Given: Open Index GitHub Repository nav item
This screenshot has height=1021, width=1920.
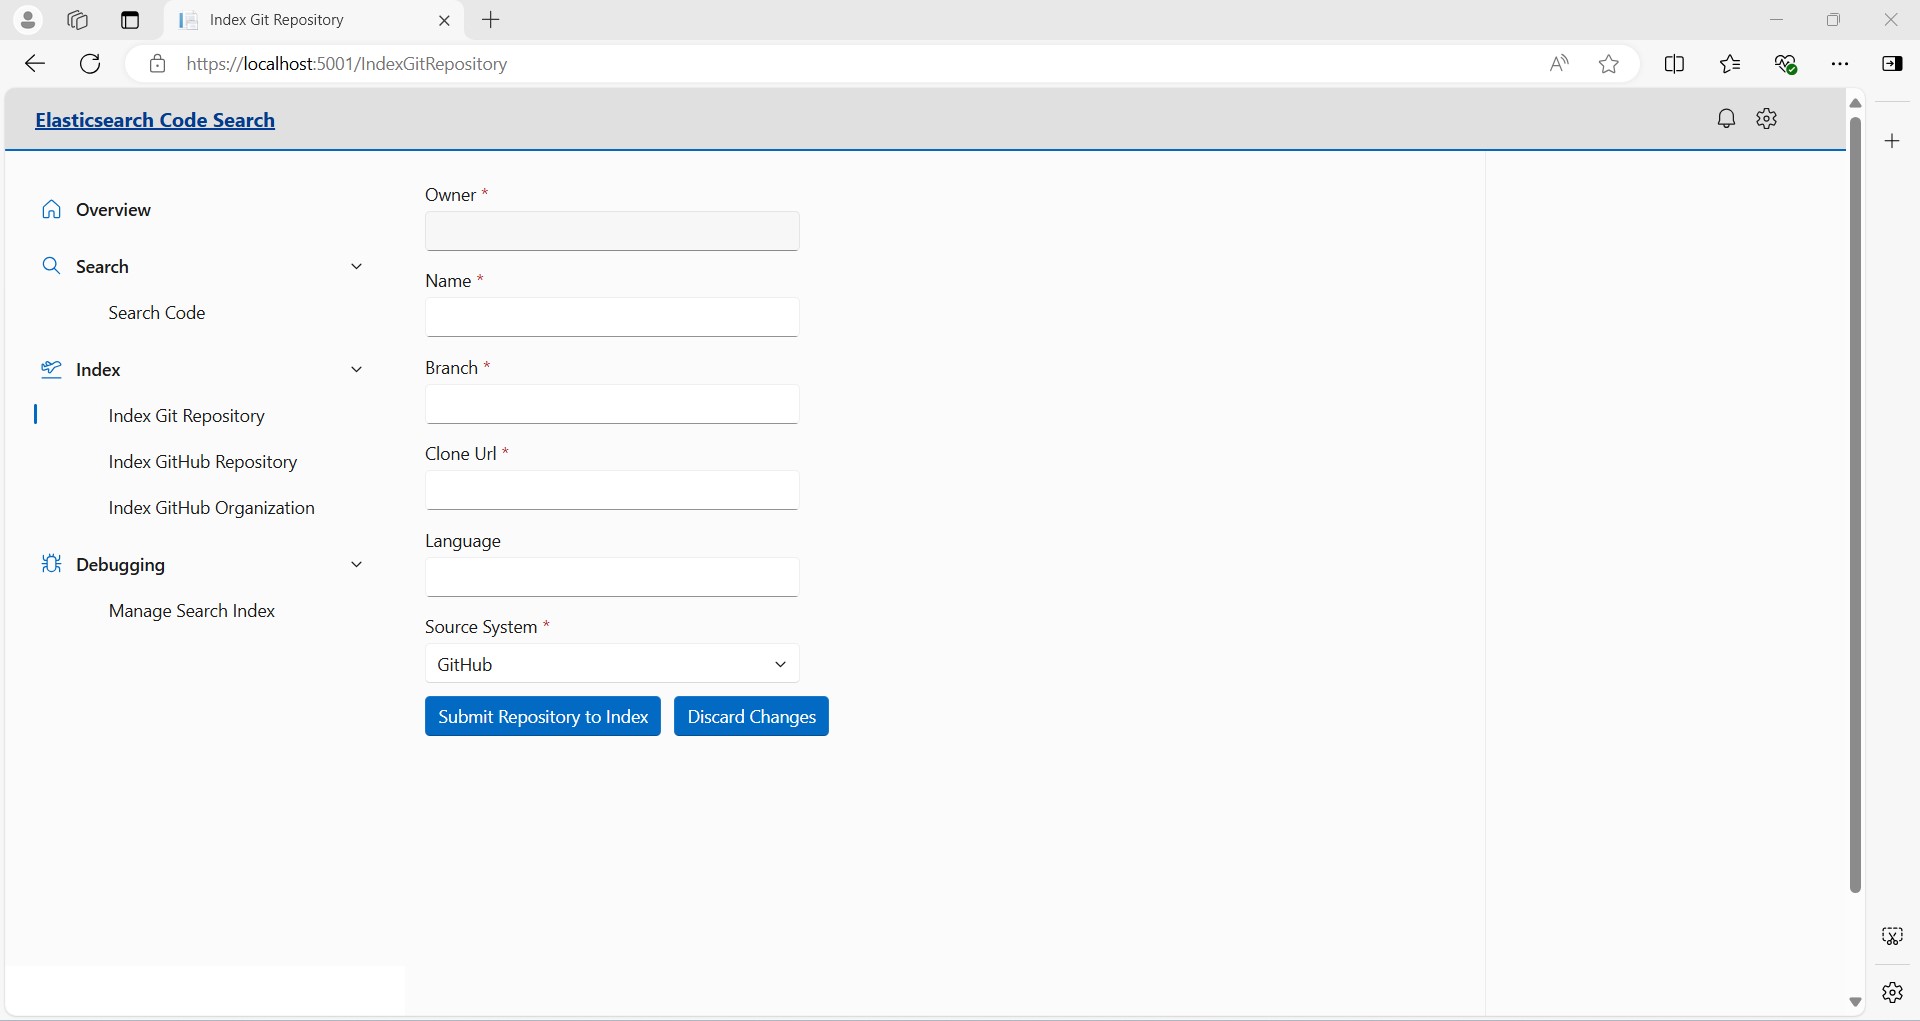Looking at the screenshot, I should (203, 462).
